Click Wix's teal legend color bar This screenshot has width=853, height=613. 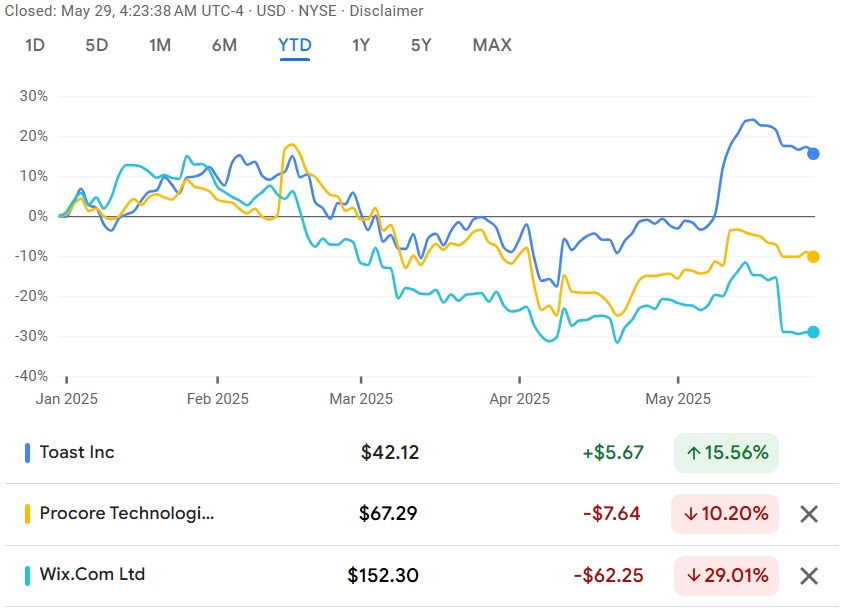coord(27,576)
